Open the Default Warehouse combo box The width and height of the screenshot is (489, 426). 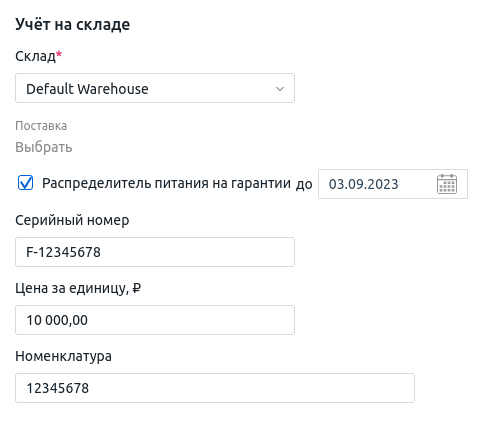point(155,88)
